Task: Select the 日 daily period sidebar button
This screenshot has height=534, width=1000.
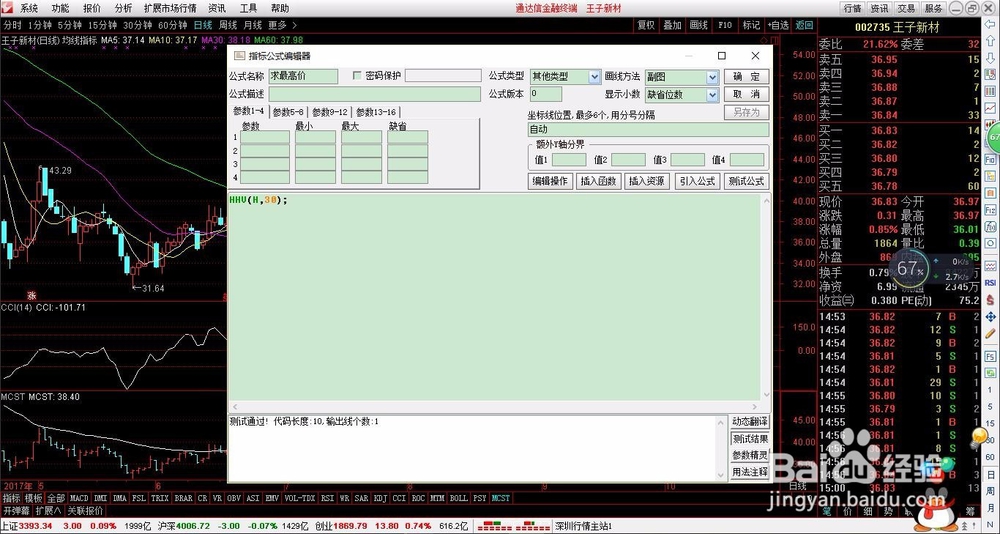Action: tap(990, 475)
